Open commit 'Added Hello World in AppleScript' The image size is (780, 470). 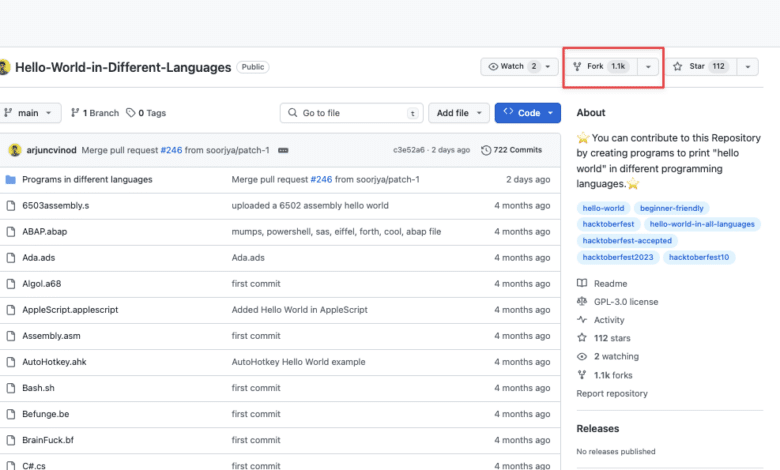pyautogui.click(x=299, y=309)
